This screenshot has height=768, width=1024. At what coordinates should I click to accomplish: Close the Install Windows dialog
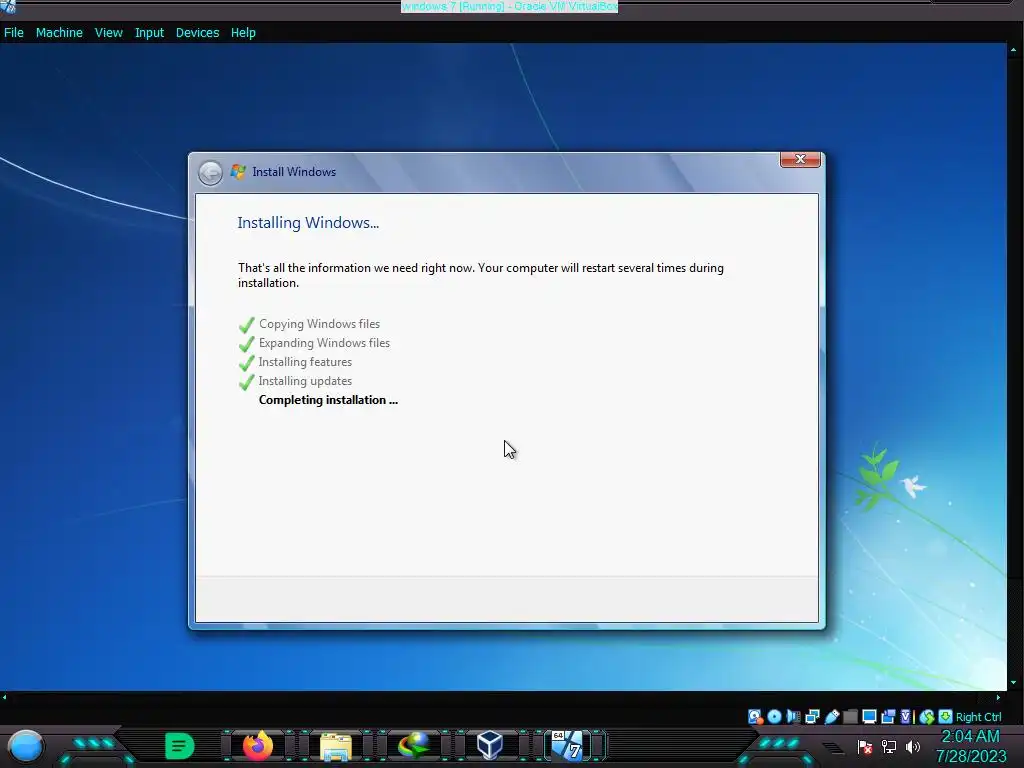pyautogui.click(x=800, y=159)
